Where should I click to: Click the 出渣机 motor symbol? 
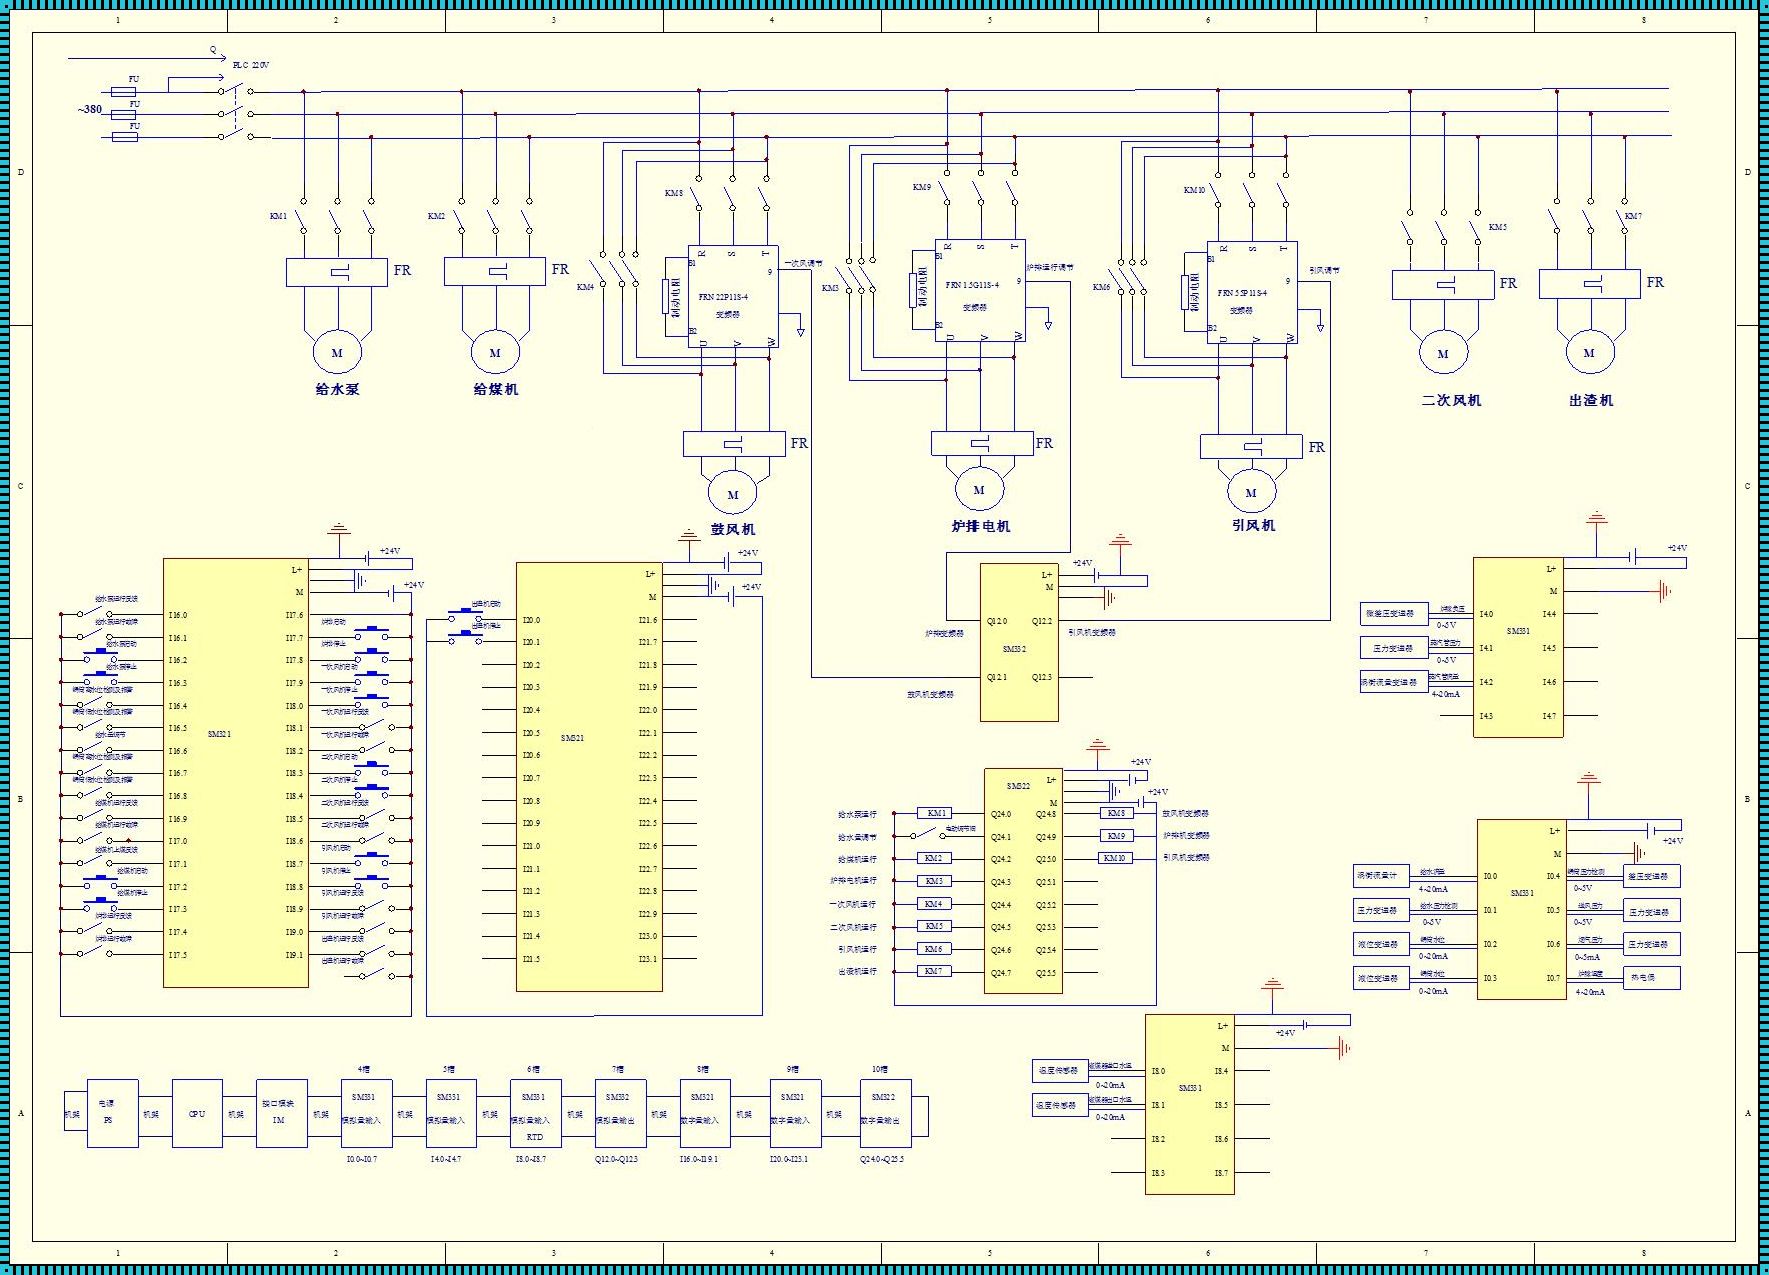click(1590, 352)
